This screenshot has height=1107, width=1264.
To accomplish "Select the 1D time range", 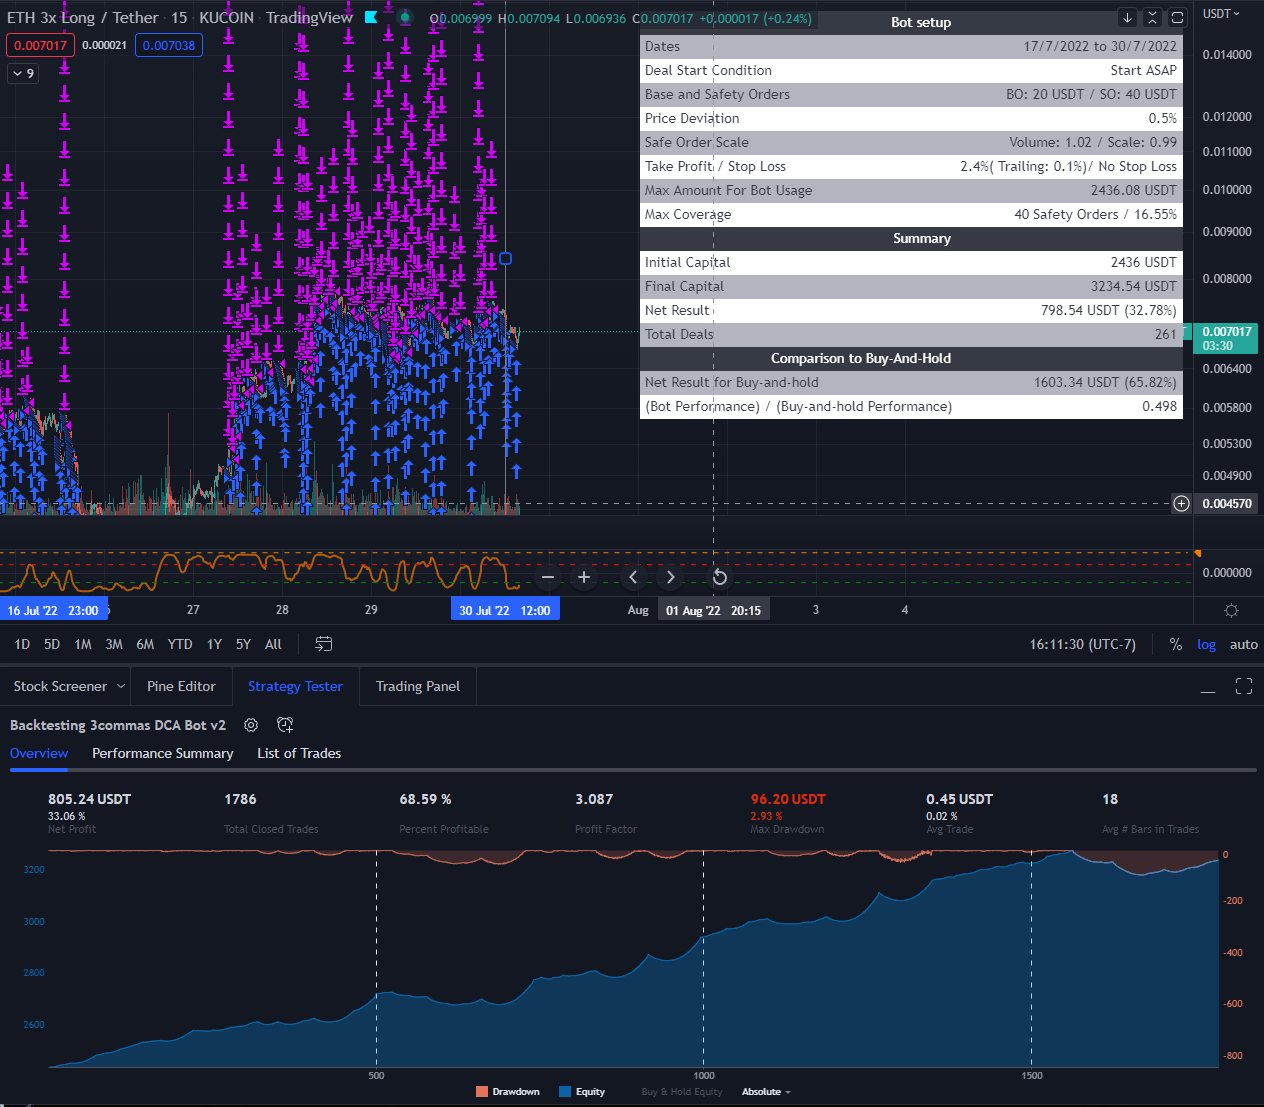I will coord(22,644).
